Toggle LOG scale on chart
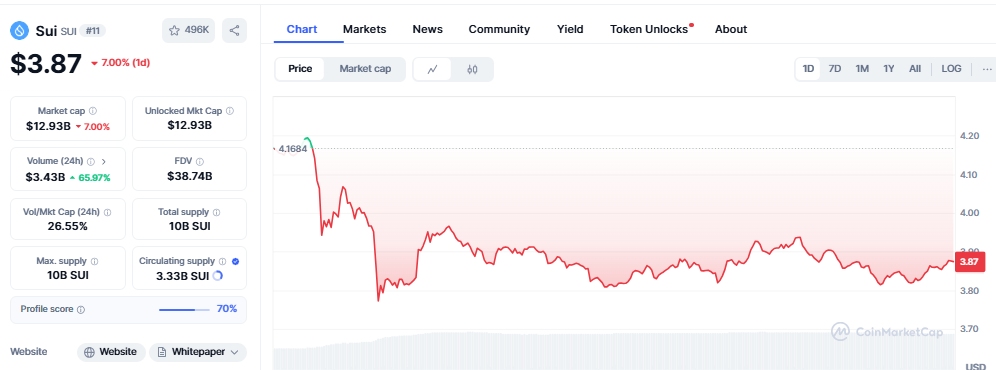 point(951,69)
